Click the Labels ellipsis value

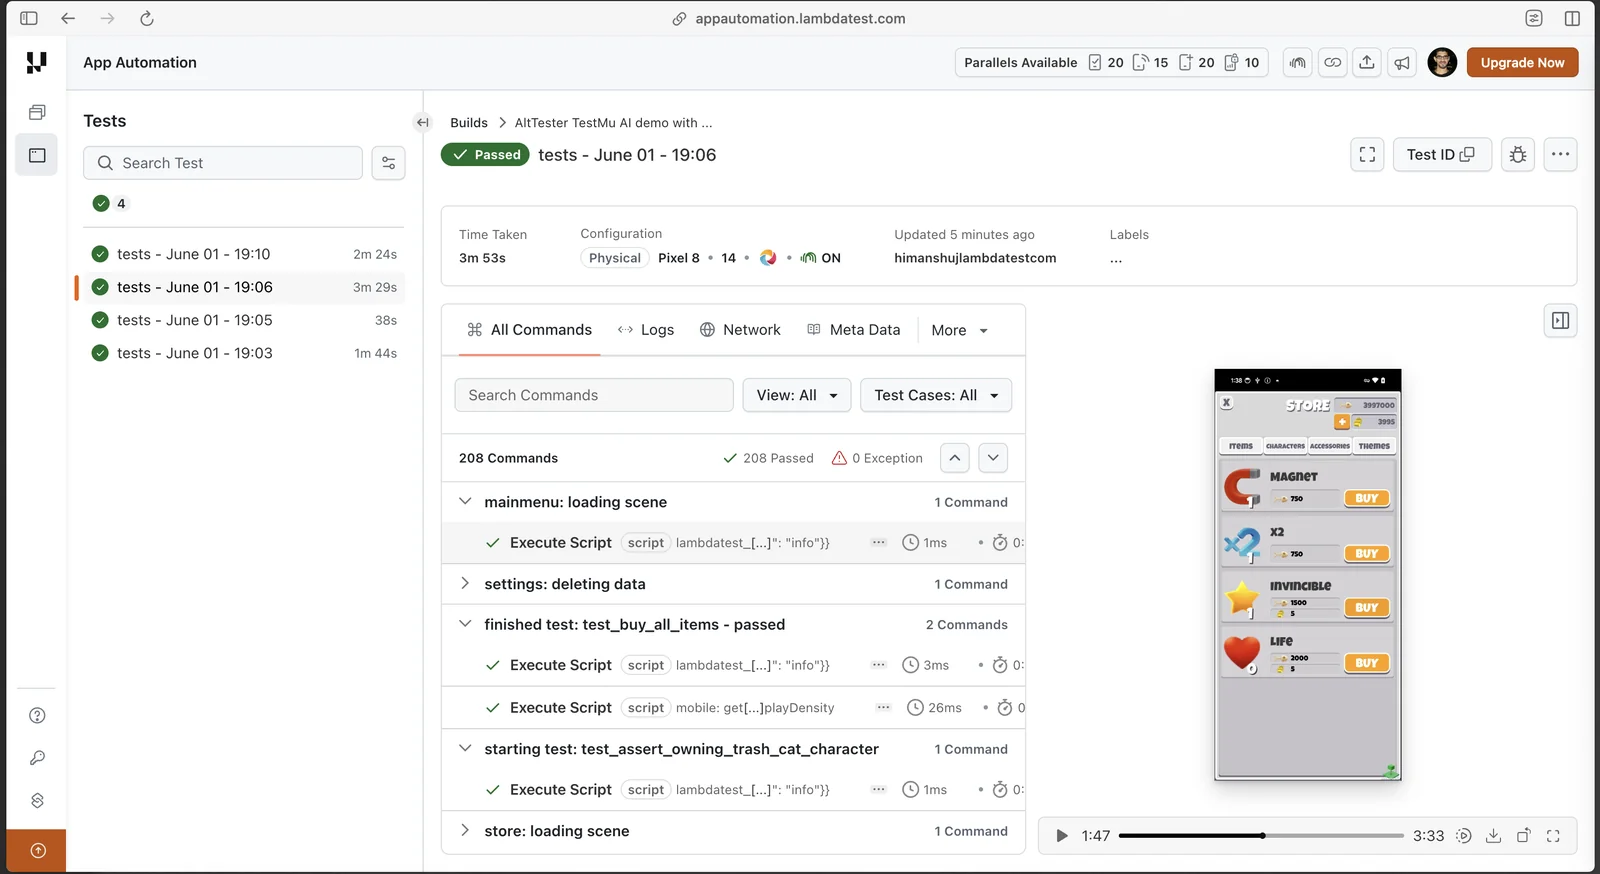coord(1116,258)
